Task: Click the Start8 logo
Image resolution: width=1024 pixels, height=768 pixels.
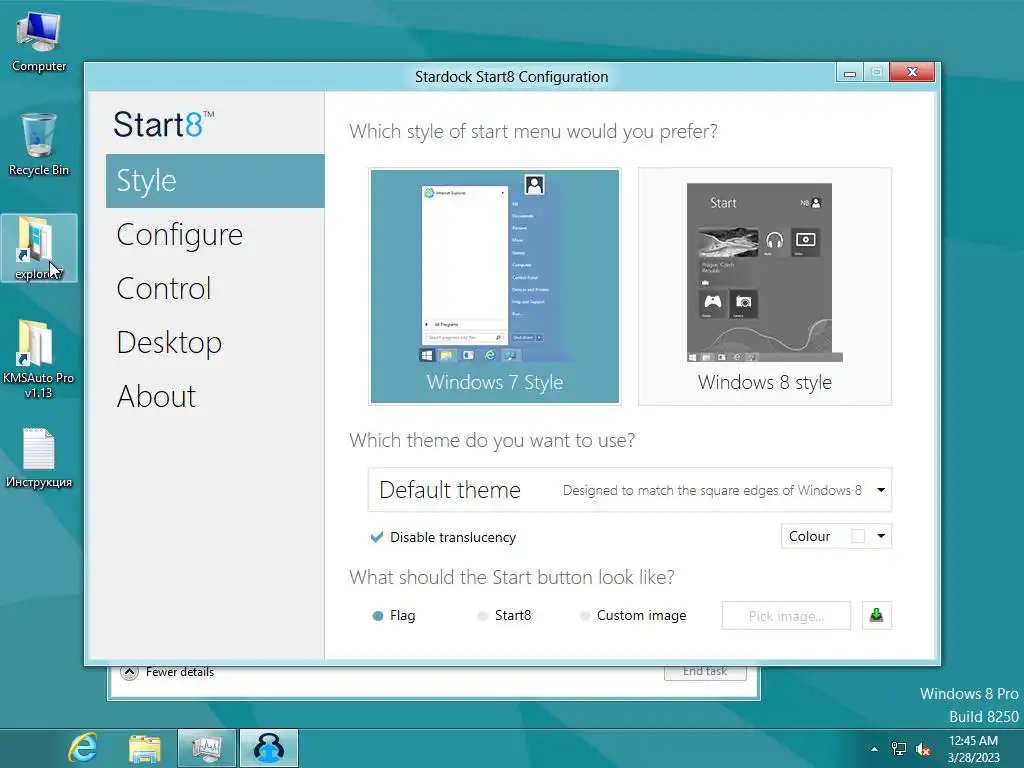Action: (x=163, y=124)
